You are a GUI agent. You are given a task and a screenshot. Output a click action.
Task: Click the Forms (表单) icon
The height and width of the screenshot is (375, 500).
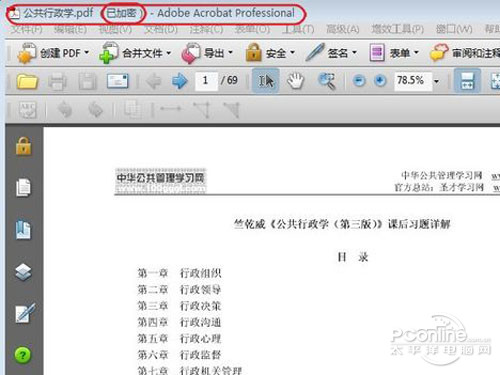coord(377,53)
